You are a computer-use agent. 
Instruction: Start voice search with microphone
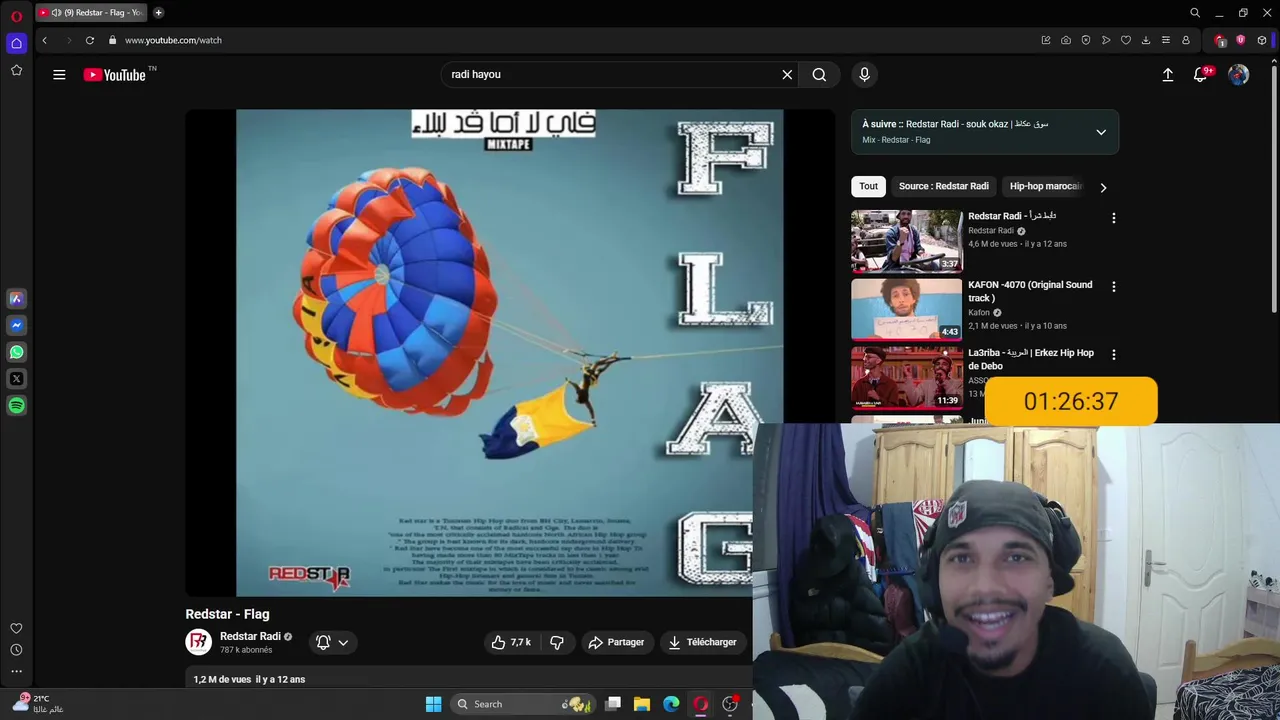coord(865,74)
